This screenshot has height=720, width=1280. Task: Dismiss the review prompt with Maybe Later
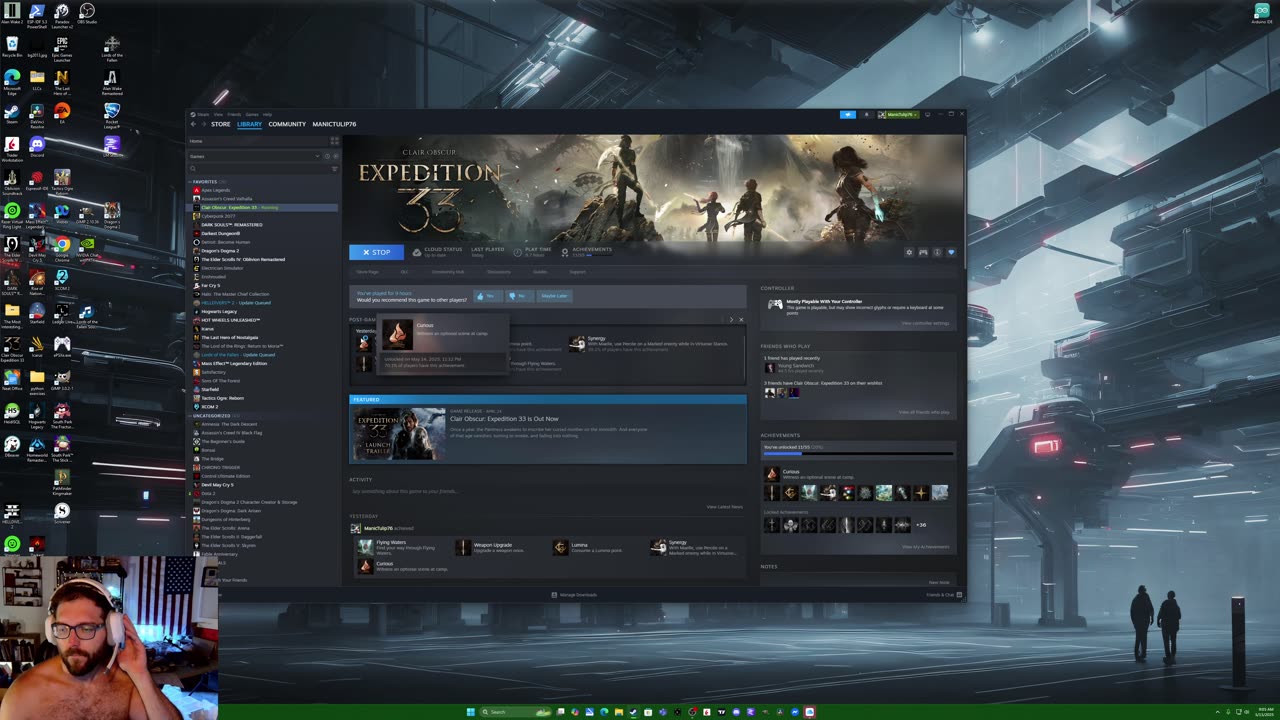[x=554, y=296]
